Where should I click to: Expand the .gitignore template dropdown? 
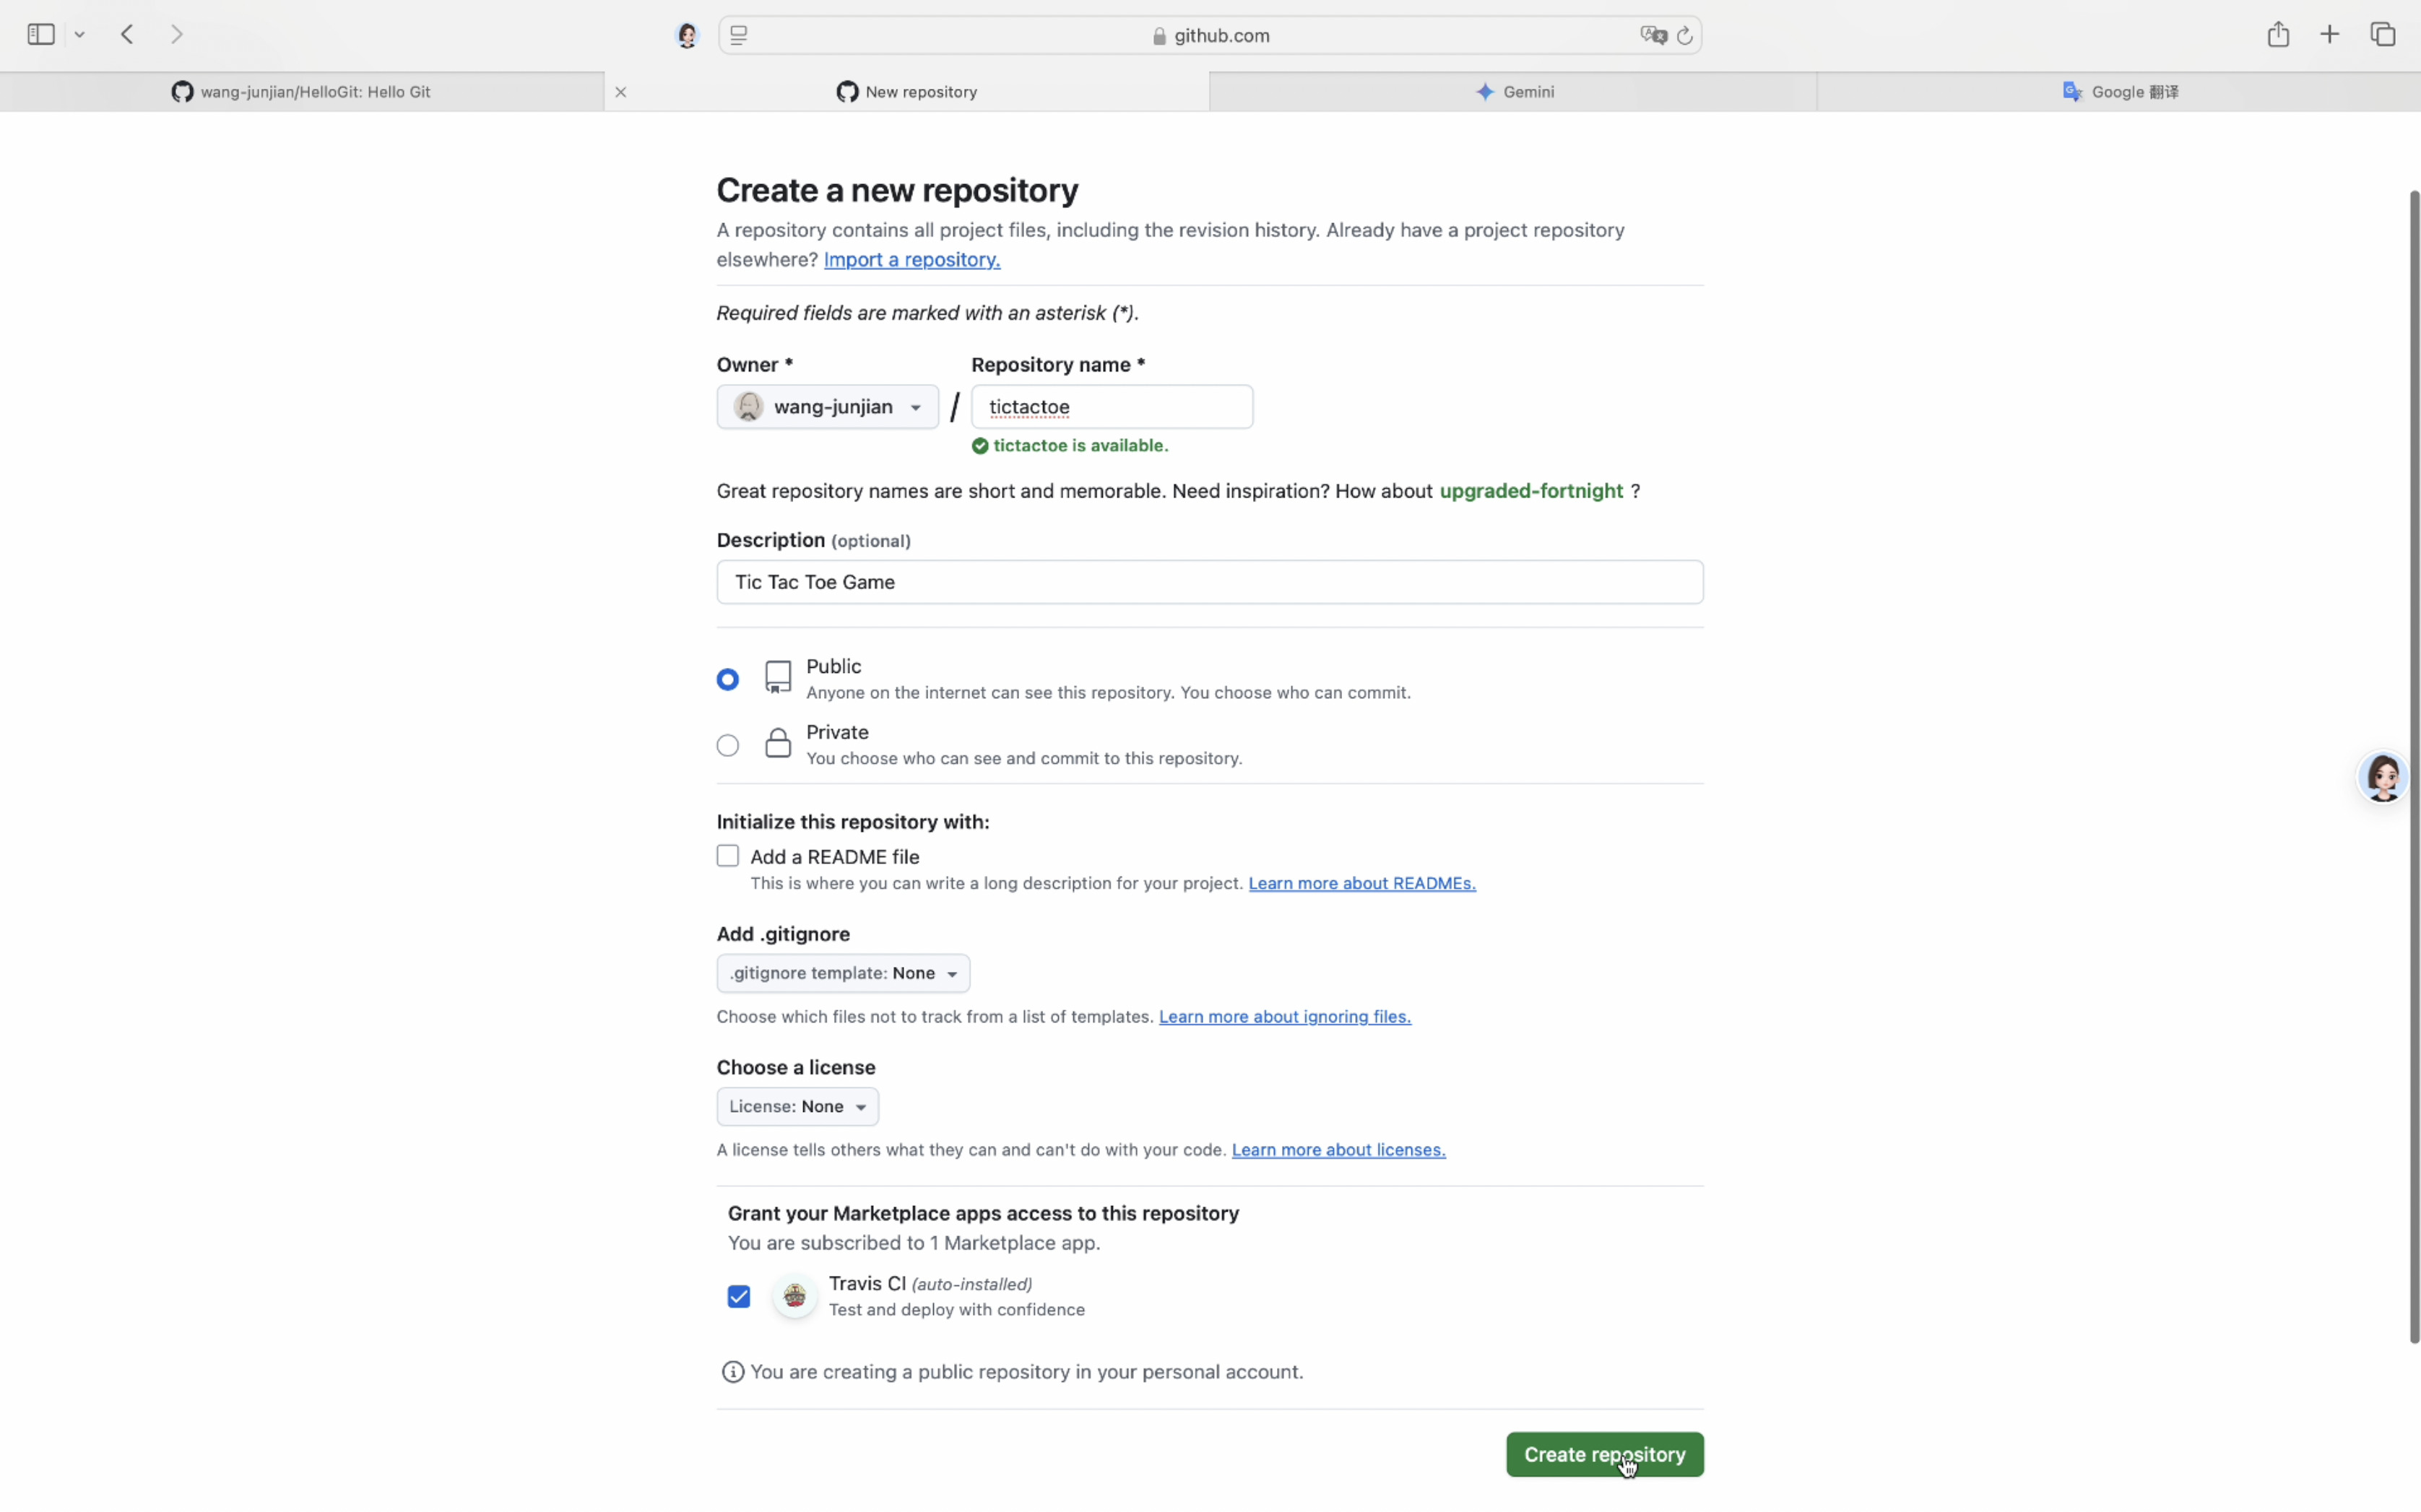(x=843, y=973)
